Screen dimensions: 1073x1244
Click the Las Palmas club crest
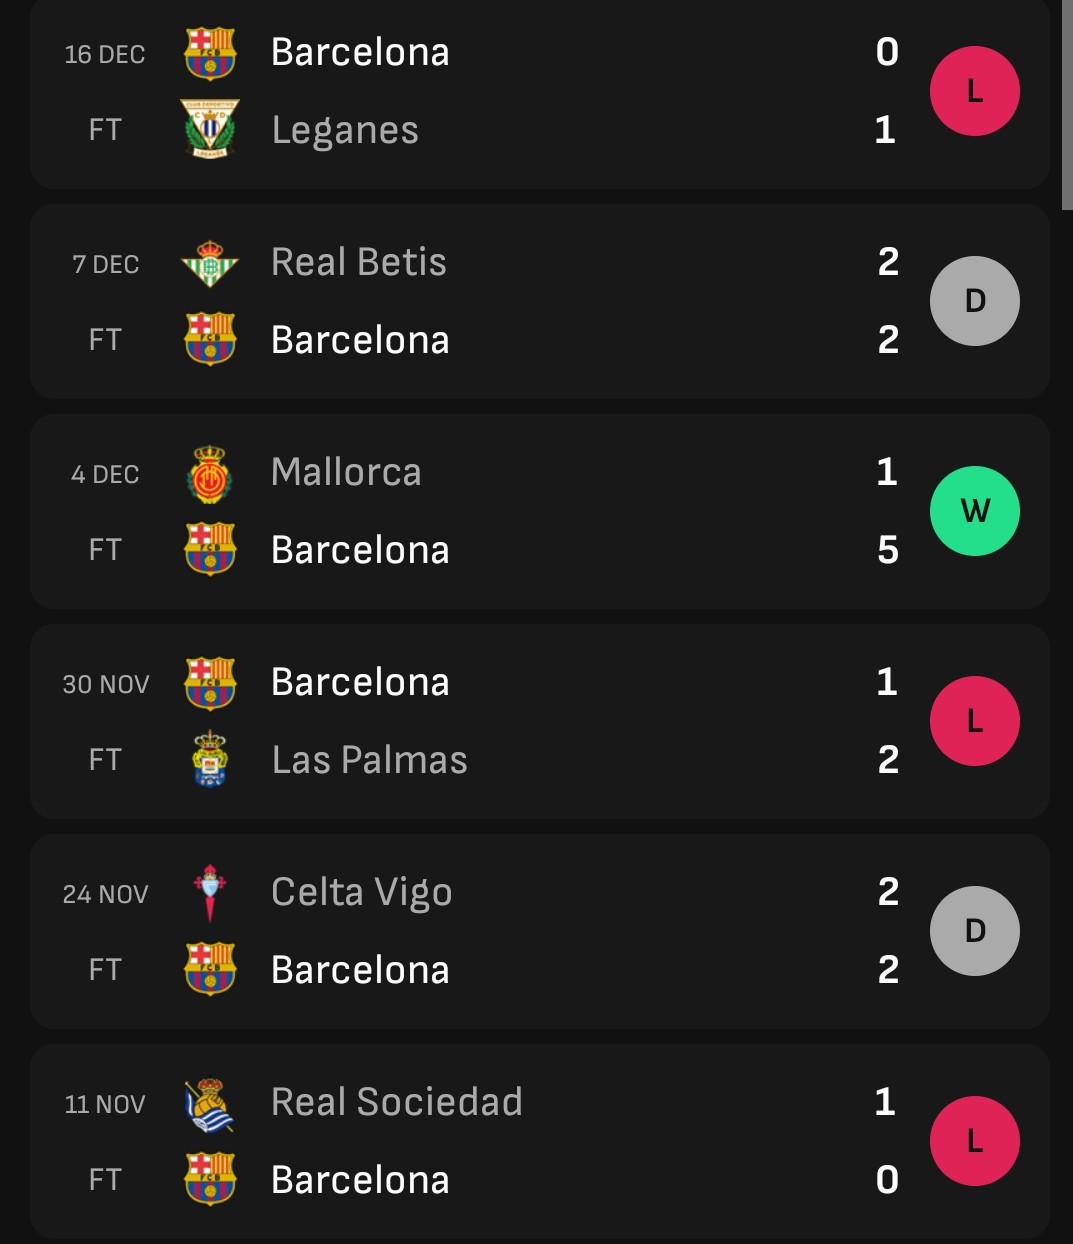coord(210,759)
